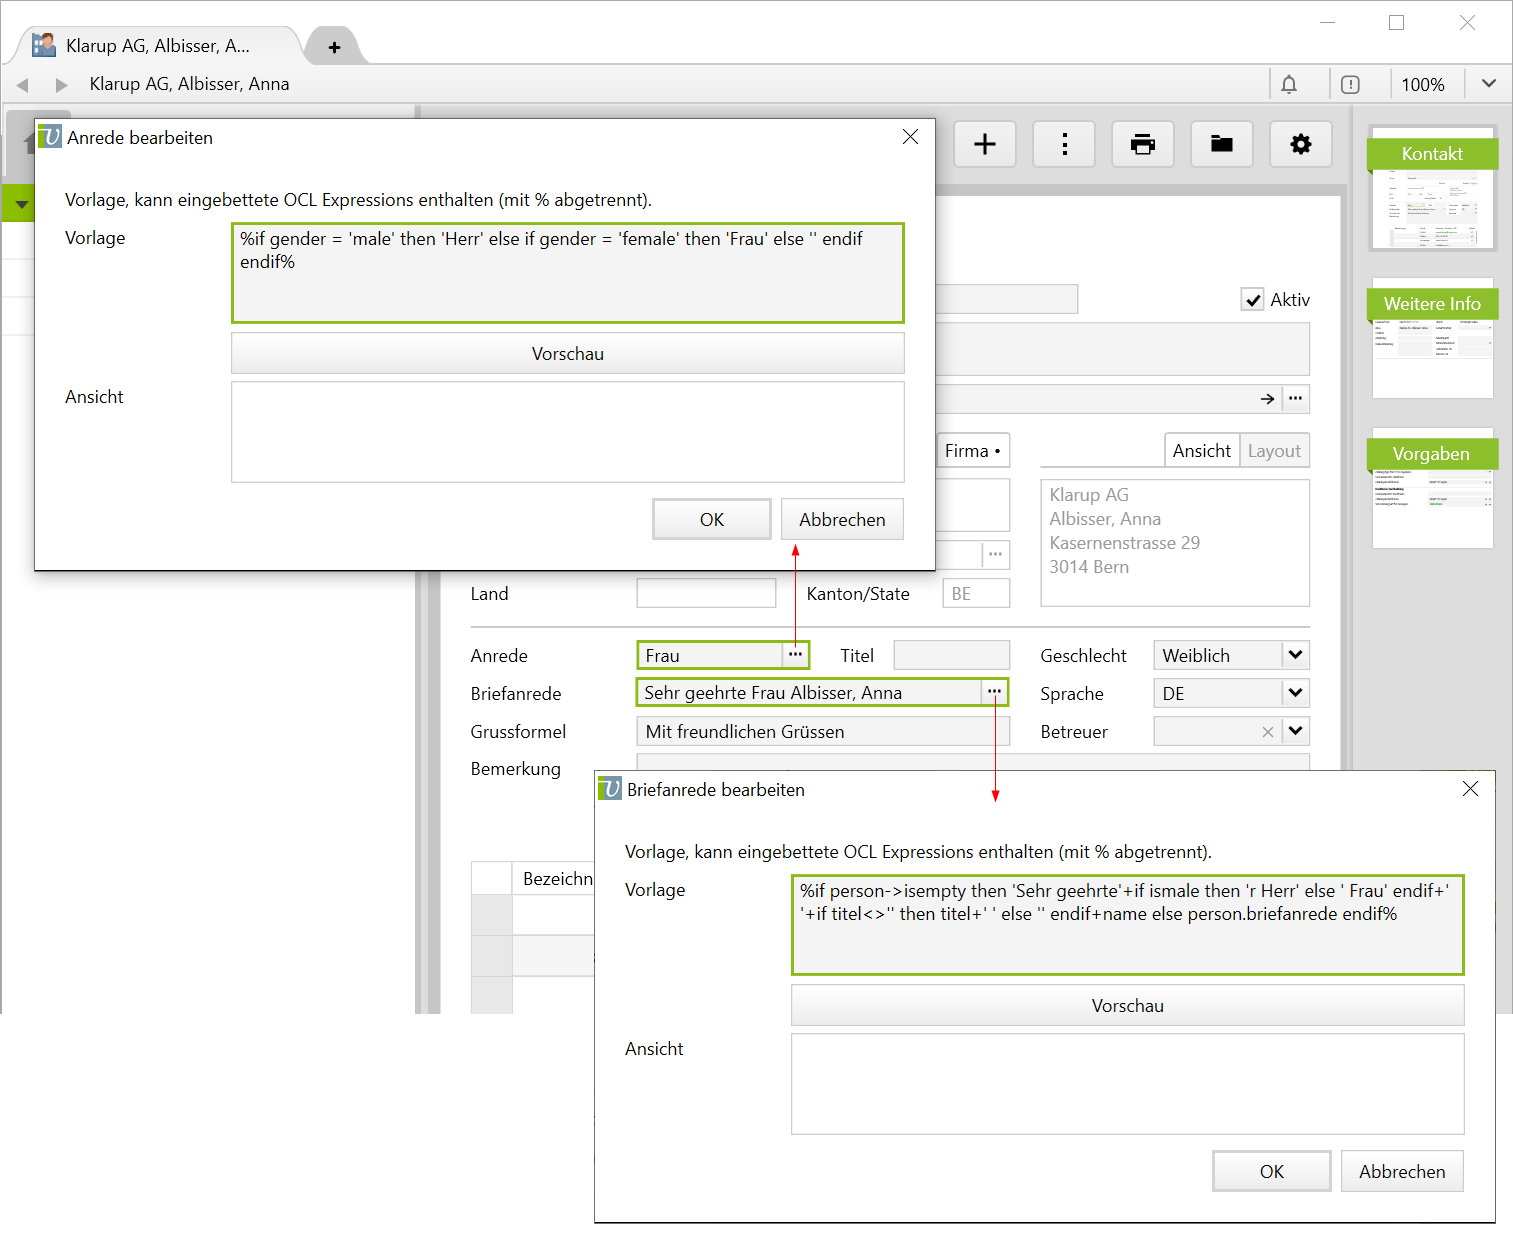Click the alert info icon beside the bell
The width and height of the screenshot is (1513, 1239).
[1350, 84]
